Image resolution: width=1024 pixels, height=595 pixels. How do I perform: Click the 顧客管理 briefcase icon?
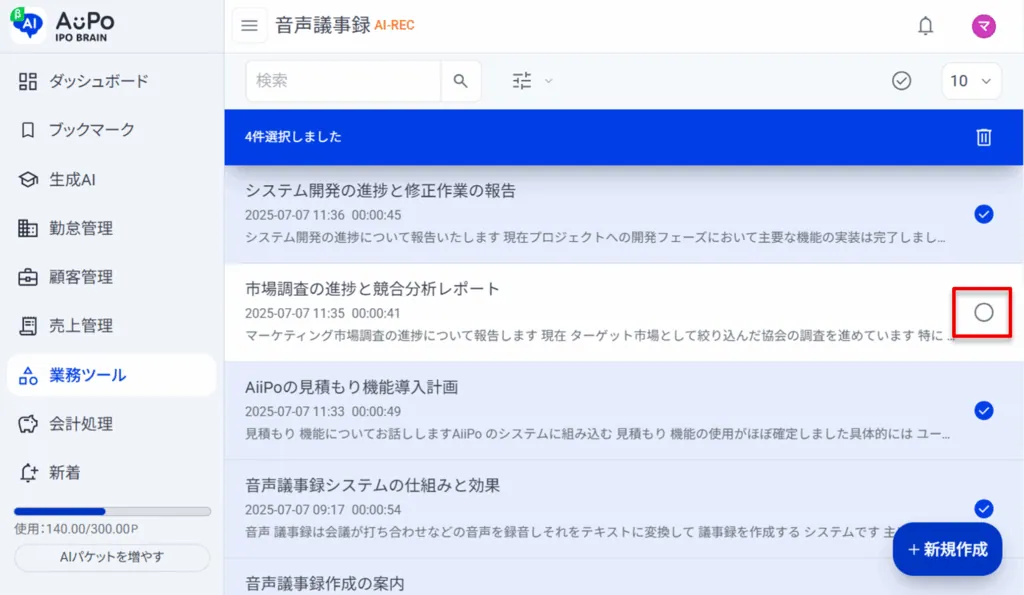[27, 277]
